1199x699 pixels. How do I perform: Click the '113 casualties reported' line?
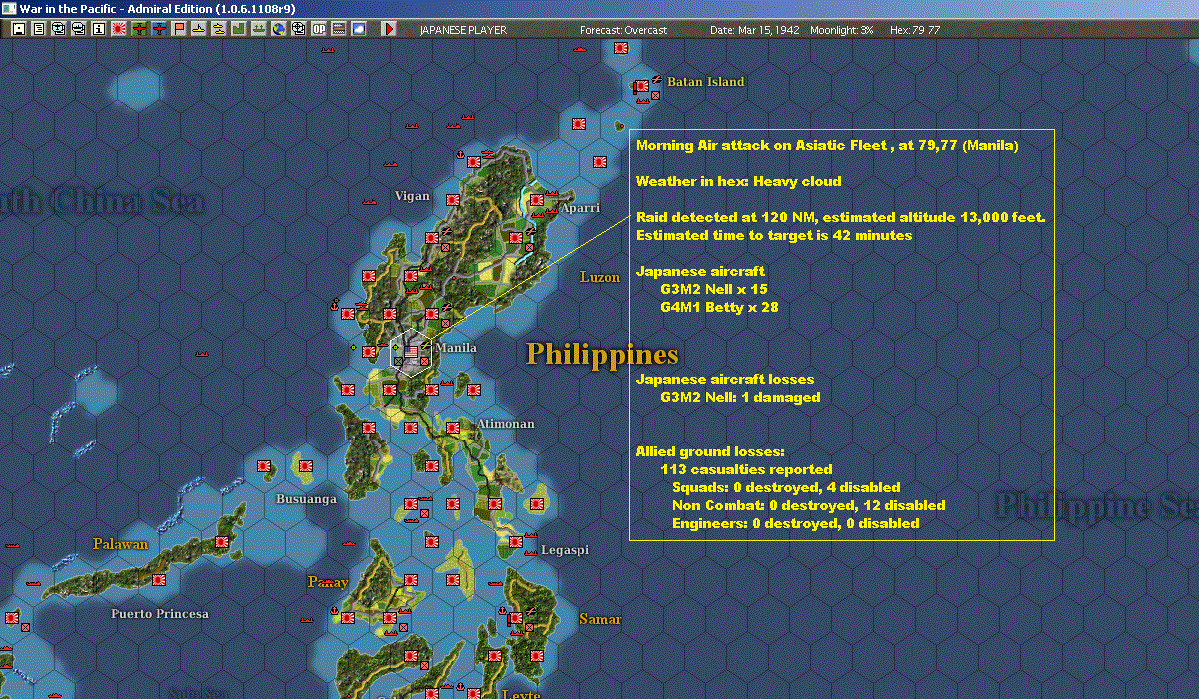tap(746, 470)
